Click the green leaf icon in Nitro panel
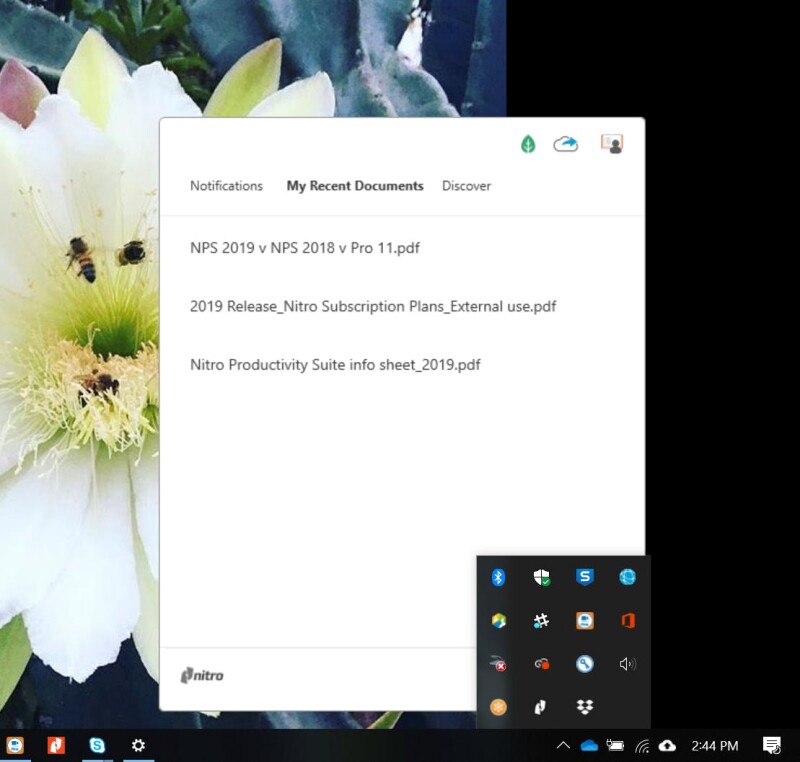The height and width of the screenshot is (762, 800). 528,145
